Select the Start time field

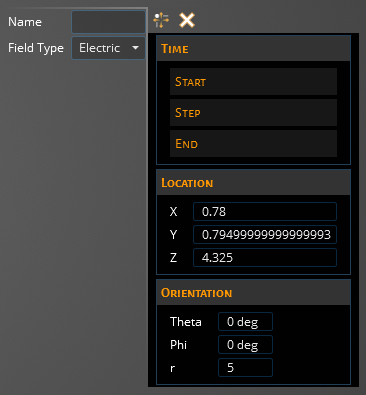coord(253,82)
